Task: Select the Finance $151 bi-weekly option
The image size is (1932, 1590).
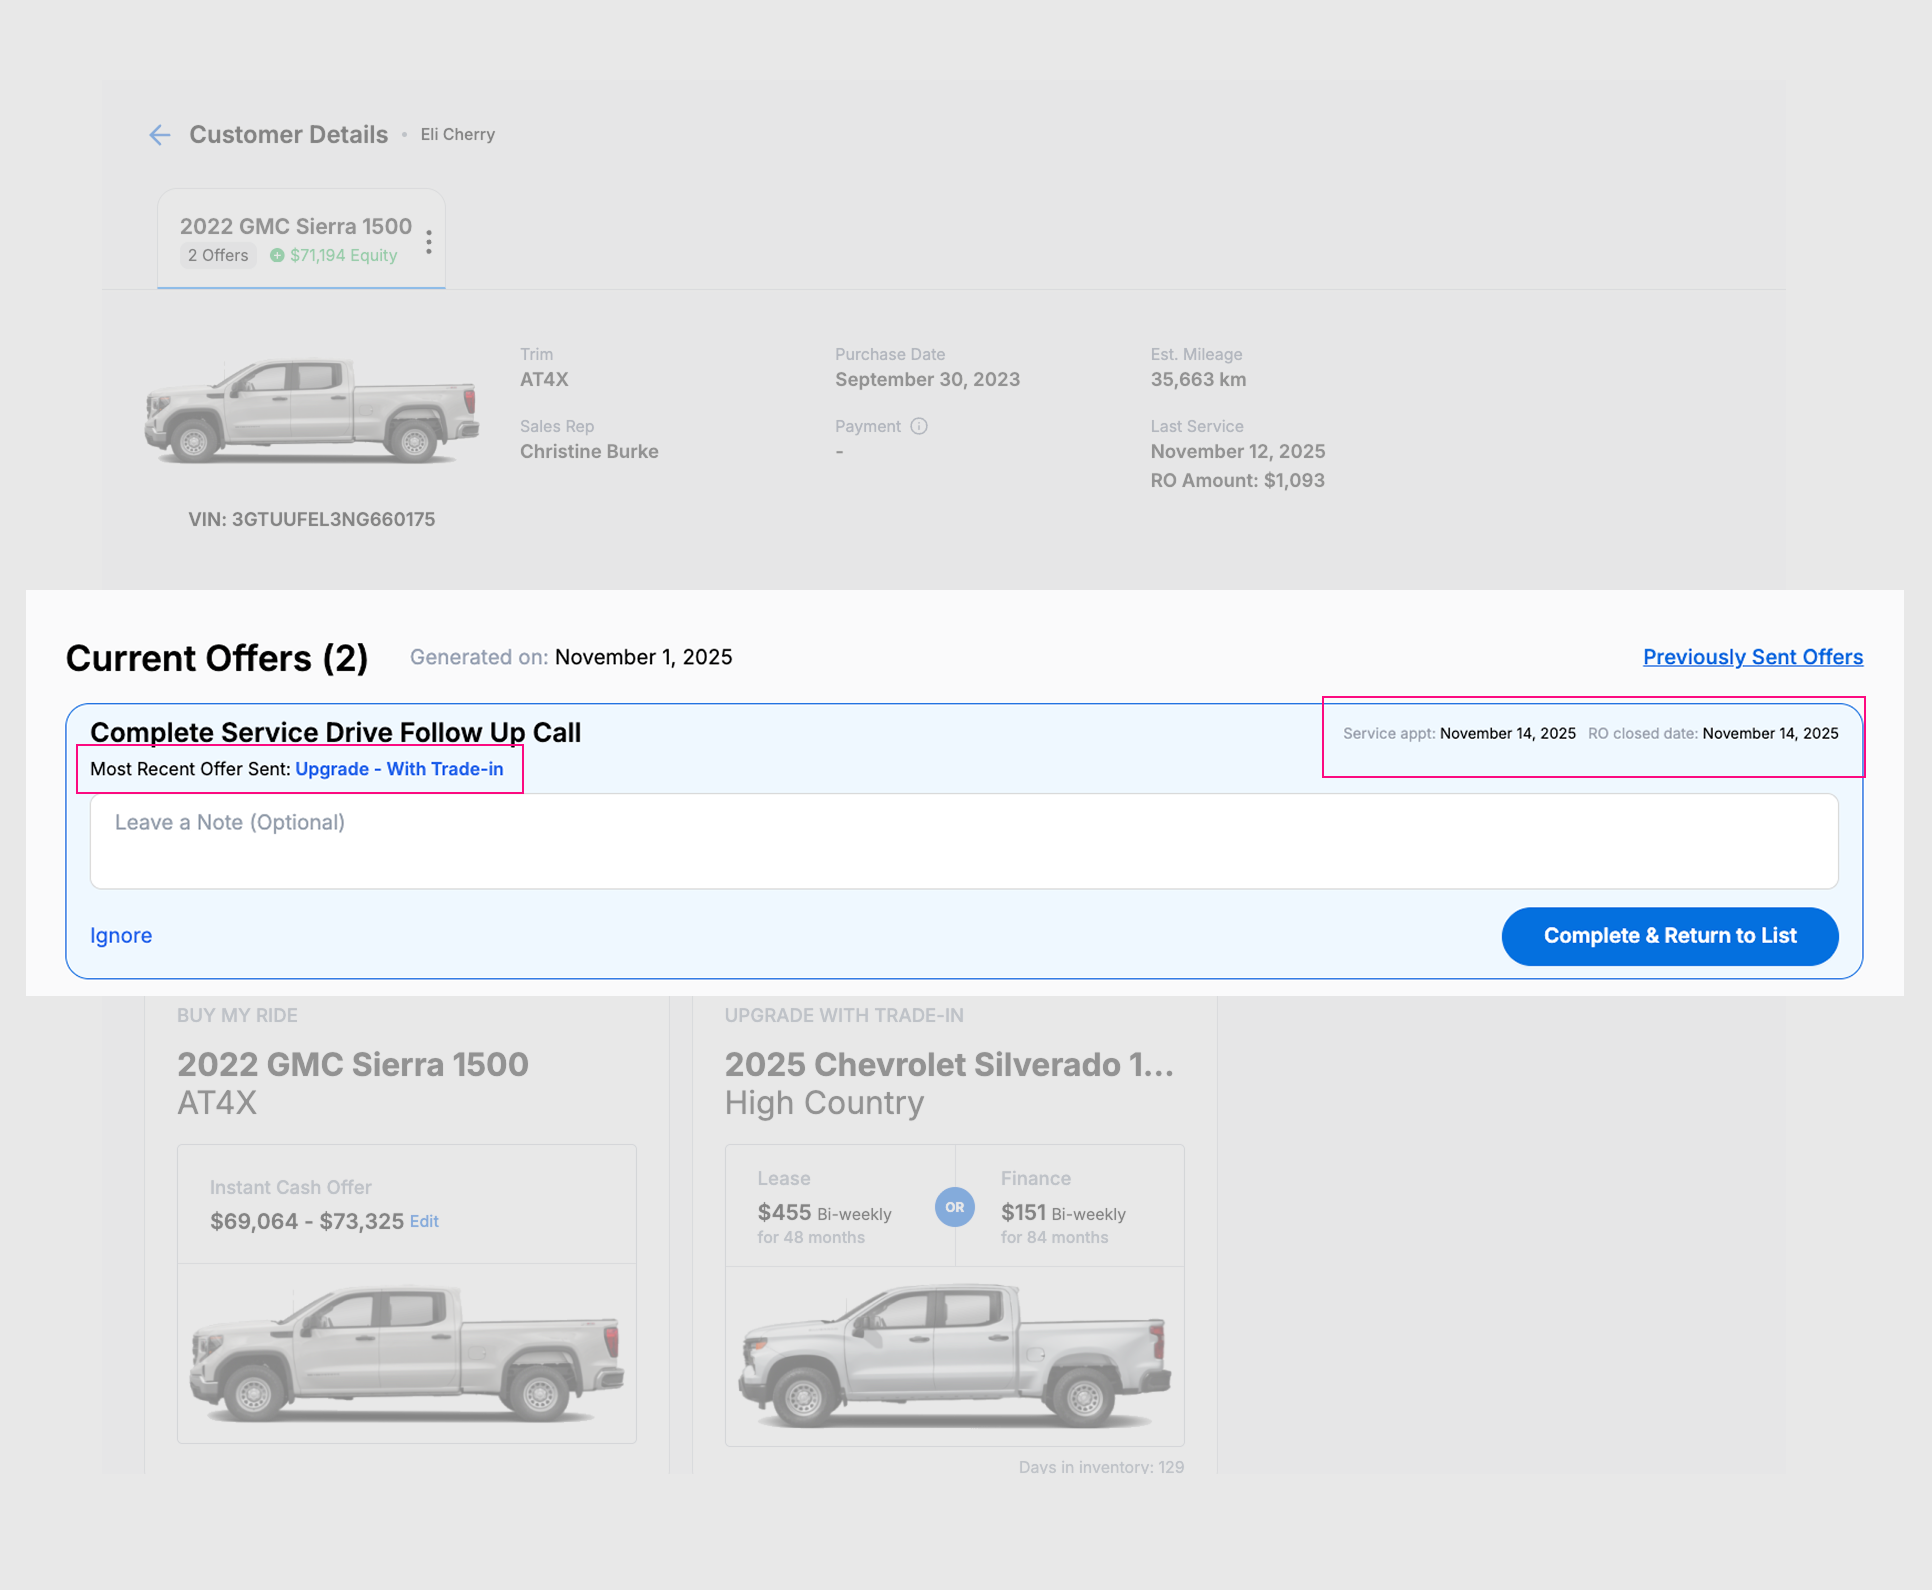Action: click(x=1063, y=1212)
